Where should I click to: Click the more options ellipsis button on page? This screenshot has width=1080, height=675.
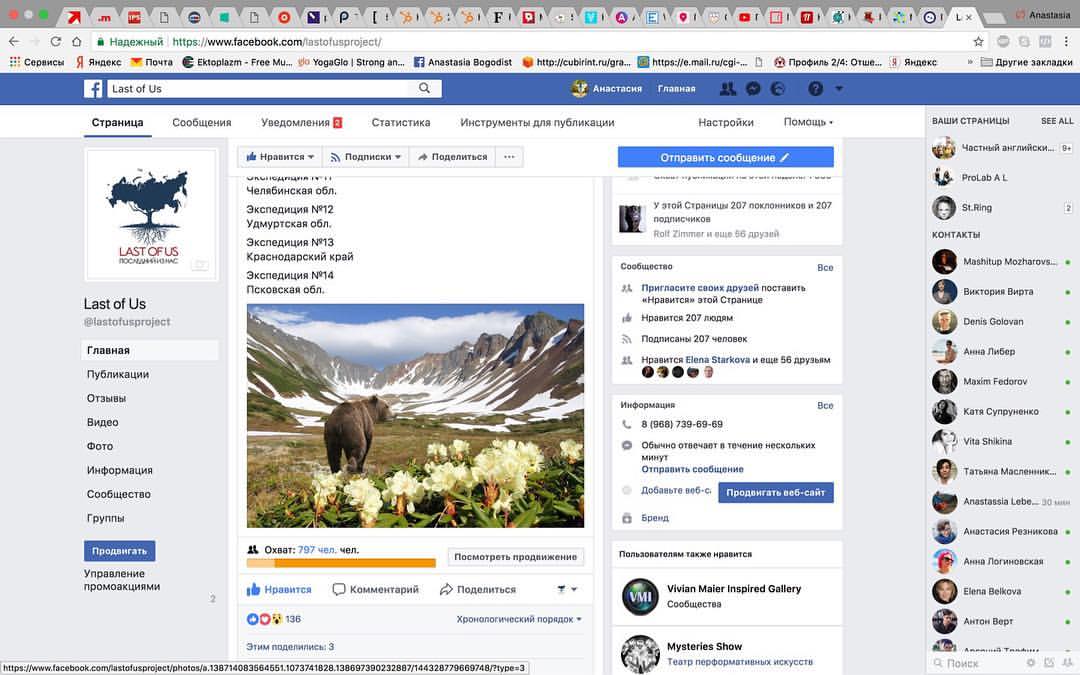pyautogui.click(x=509, y=157)
